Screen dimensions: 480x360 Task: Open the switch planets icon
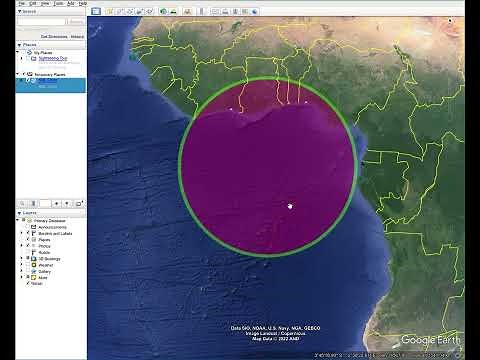[187, 11]
